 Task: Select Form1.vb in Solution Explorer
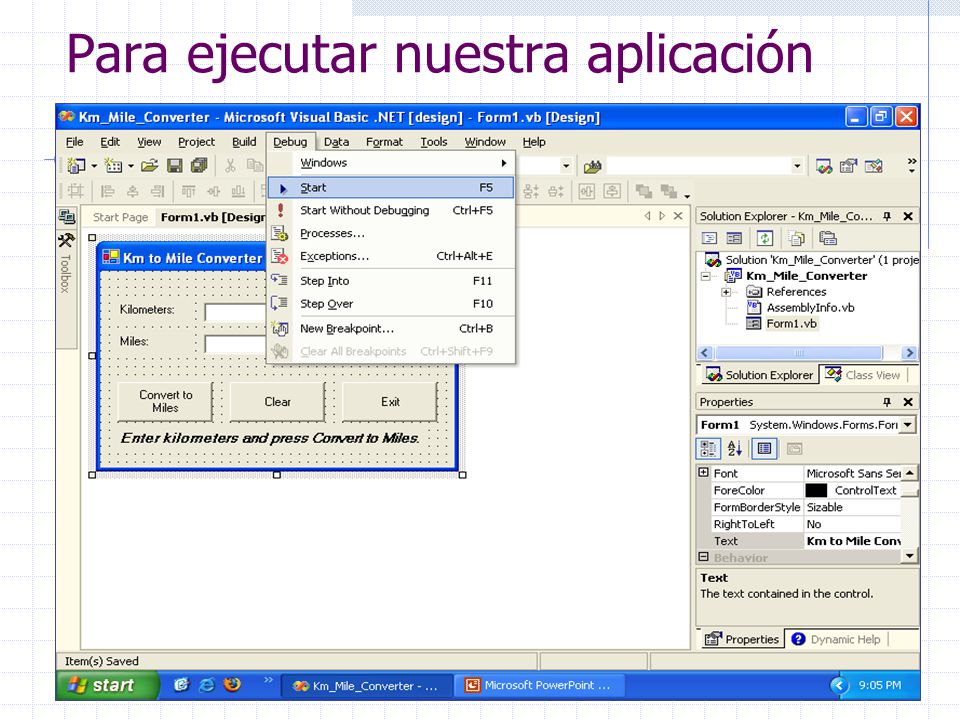point(791,323)
